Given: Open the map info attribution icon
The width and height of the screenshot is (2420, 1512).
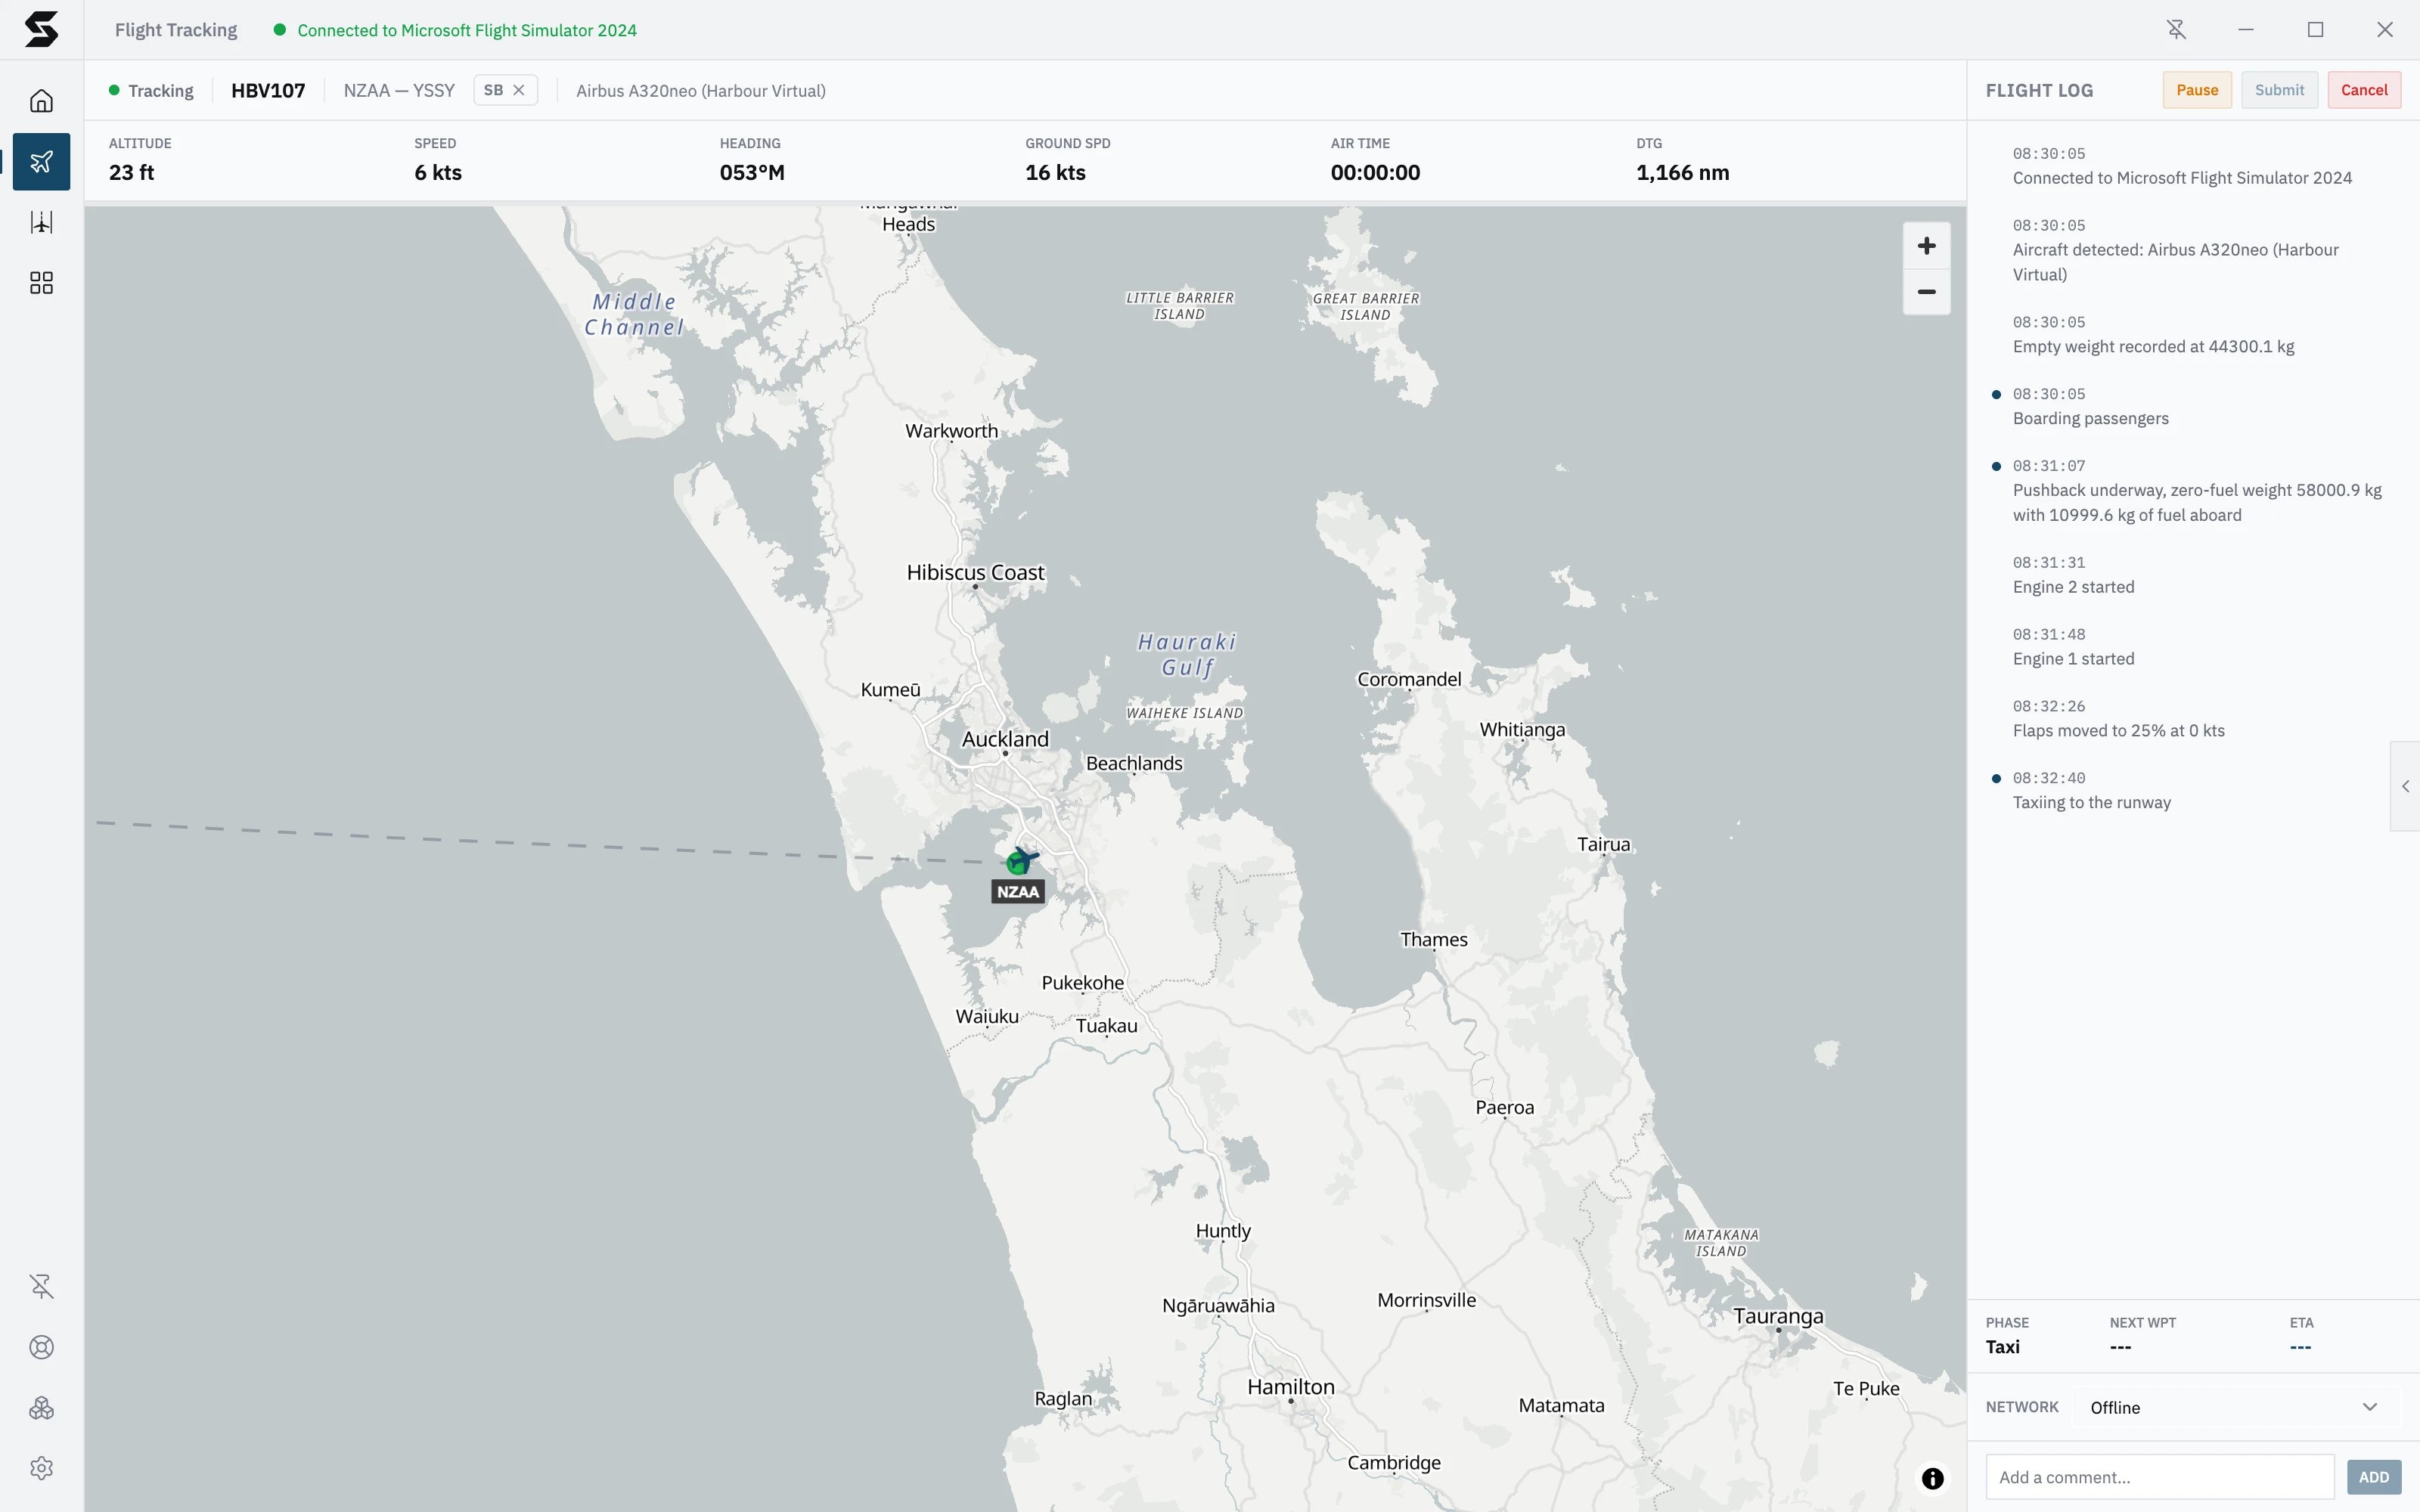Looking at the screenshot, I should click(x=1932, y=1478).
